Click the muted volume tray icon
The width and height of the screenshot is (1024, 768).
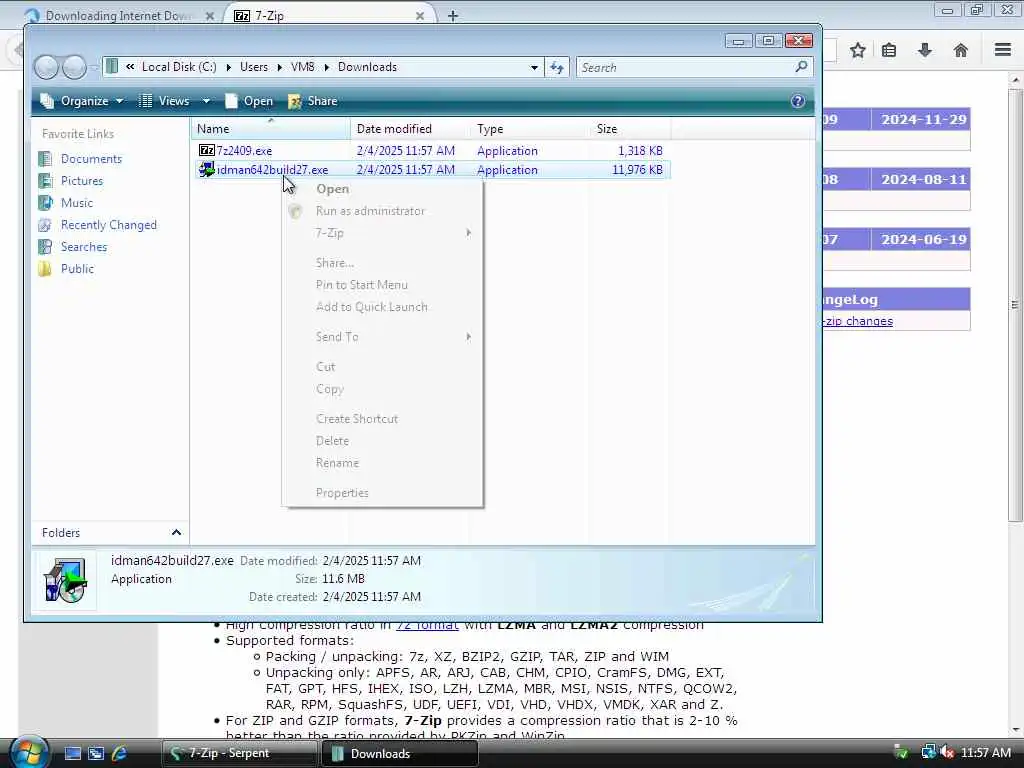[948, 753]
